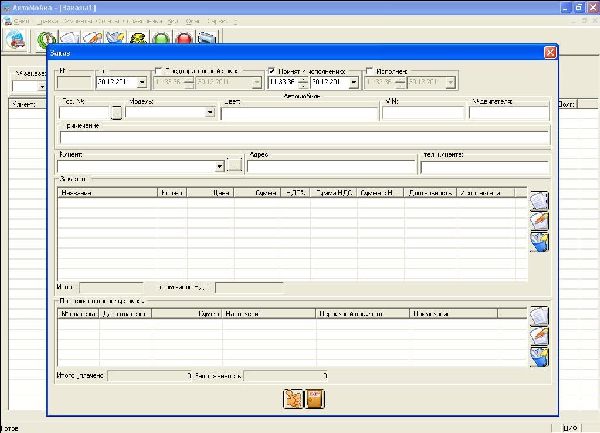600x433 pixels.
Task: Focus the 'Адрес' text field
Action: 330,167
